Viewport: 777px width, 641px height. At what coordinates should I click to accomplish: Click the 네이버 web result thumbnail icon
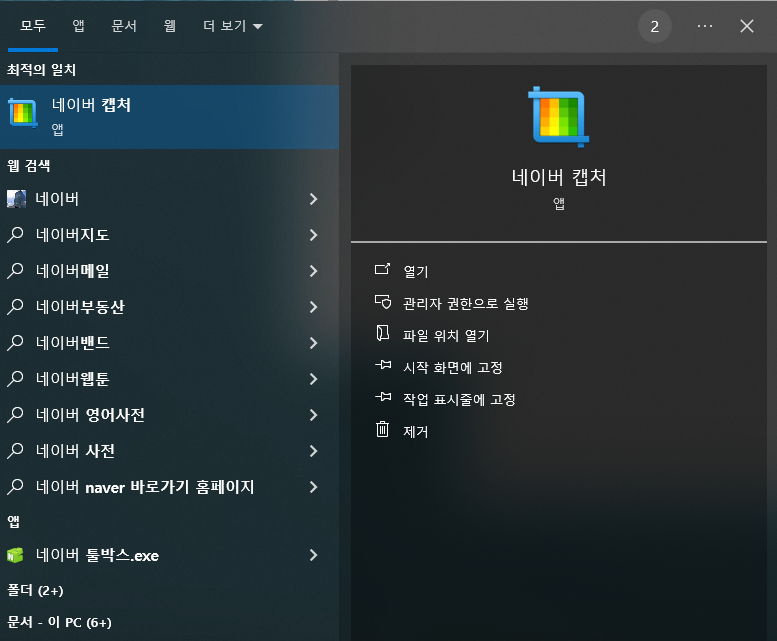[x=16, y=199]
